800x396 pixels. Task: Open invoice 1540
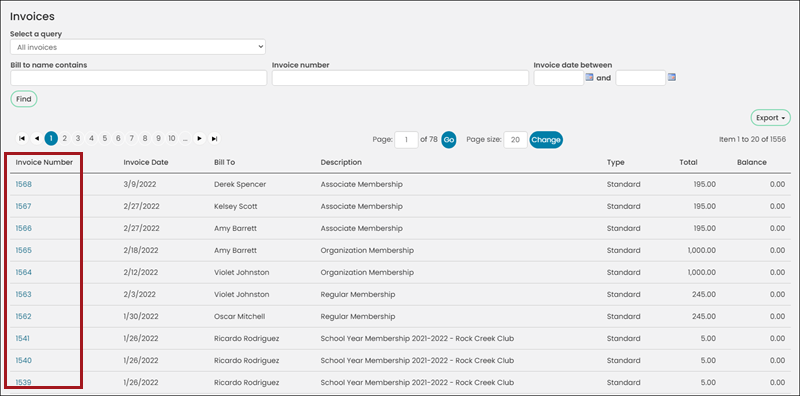coord(23,360)
